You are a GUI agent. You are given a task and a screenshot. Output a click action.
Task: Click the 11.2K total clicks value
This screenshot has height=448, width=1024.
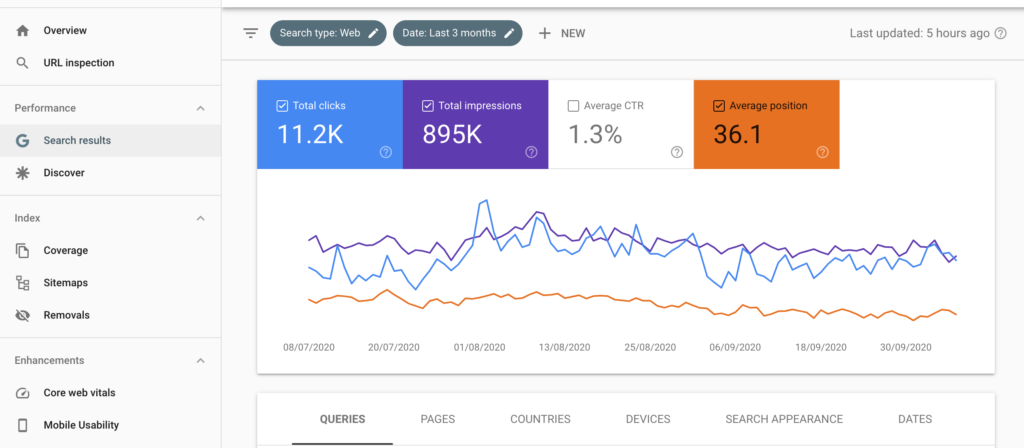click(x=310, y=135)
